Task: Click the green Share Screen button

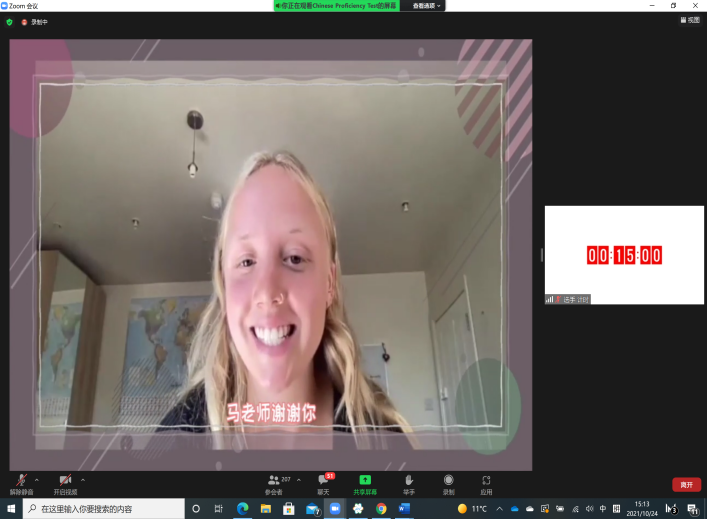Action: coord(365,482)
